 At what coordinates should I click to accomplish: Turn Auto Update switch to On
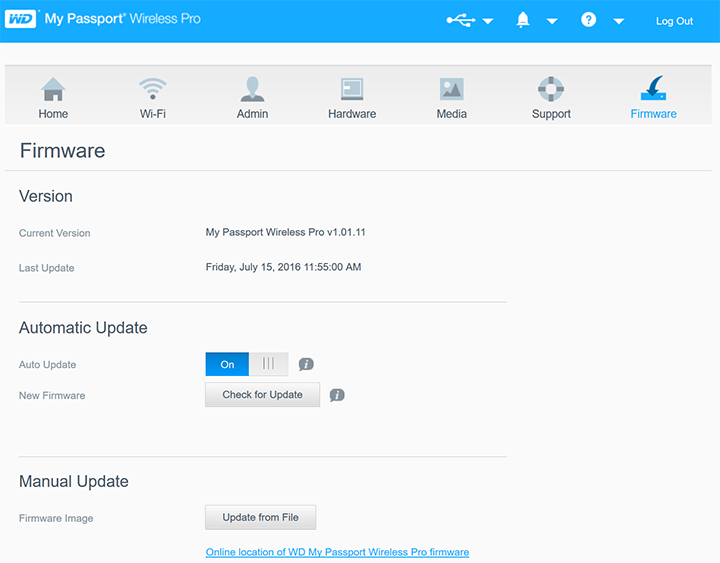click(227, 364)
